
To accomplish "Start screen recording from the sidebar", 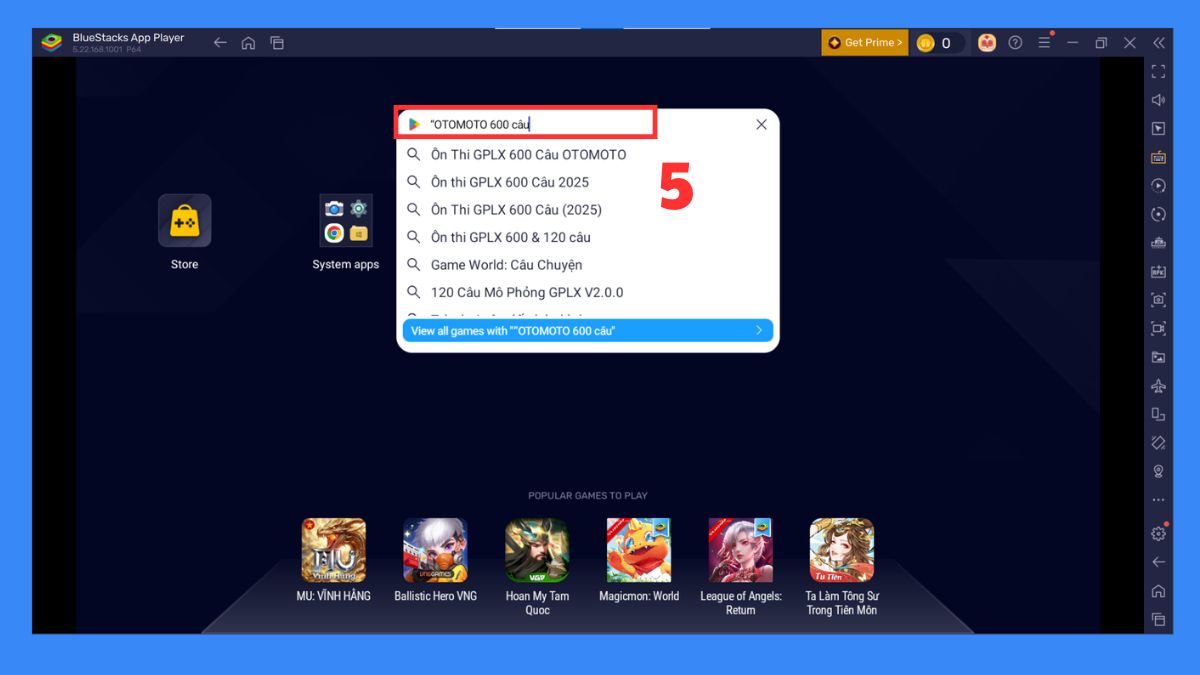I will [x=1158, y=328].
